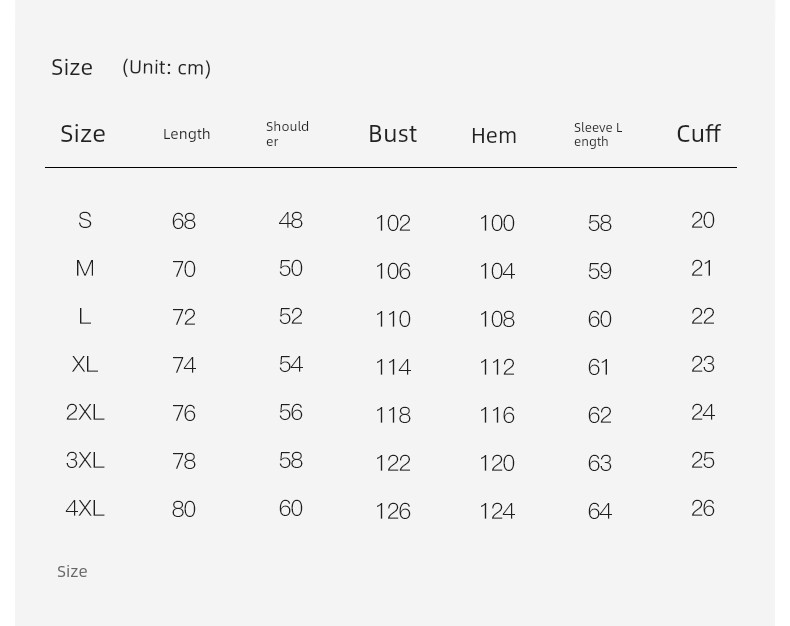Click shoulder value 52 in L row
This screenshot has width=790, height=626.
[291, 317]
